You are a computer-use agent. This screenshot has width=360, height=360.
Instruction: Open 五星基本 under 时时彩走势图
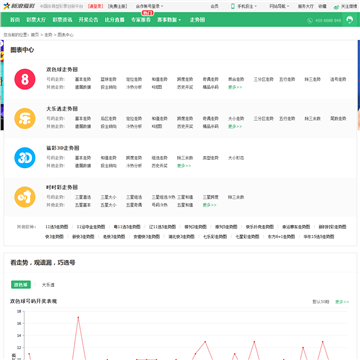[x=83, y=205]
